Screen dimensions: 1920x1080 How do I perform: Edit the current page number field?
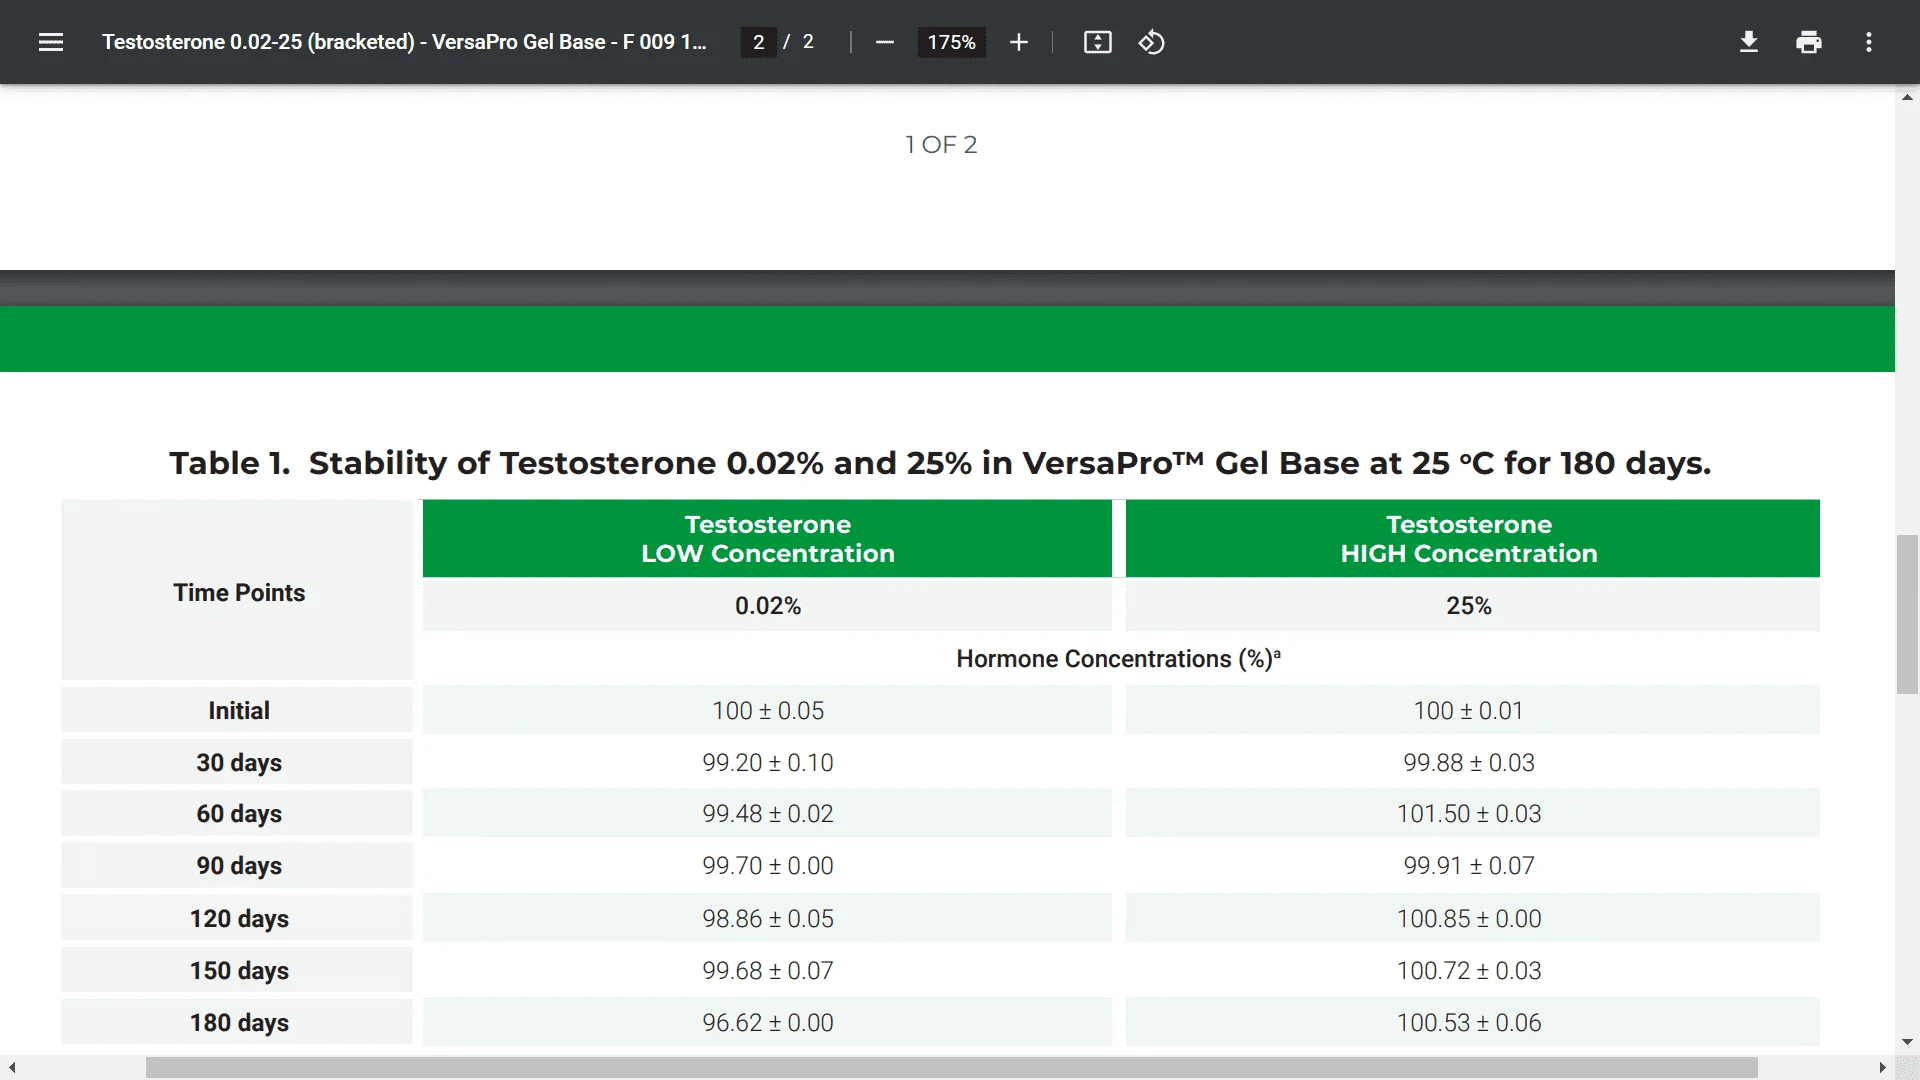click(x=758, y=42)
